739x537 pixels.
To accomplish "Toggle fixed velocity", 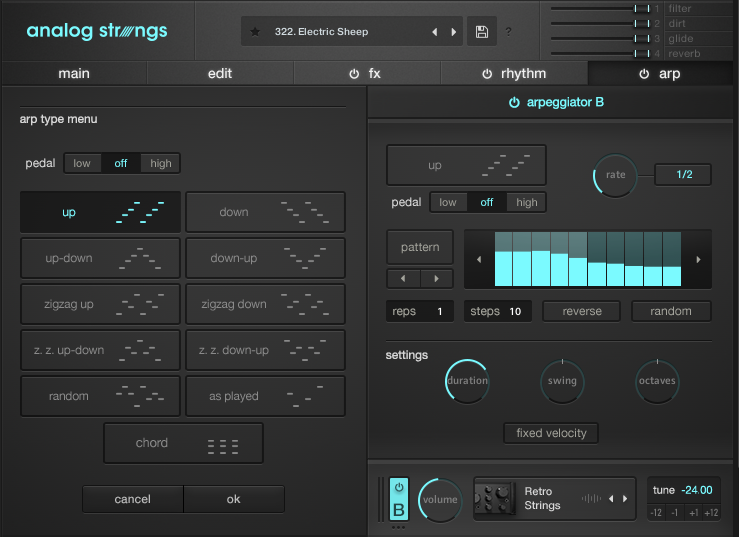I will click(551, 433).
